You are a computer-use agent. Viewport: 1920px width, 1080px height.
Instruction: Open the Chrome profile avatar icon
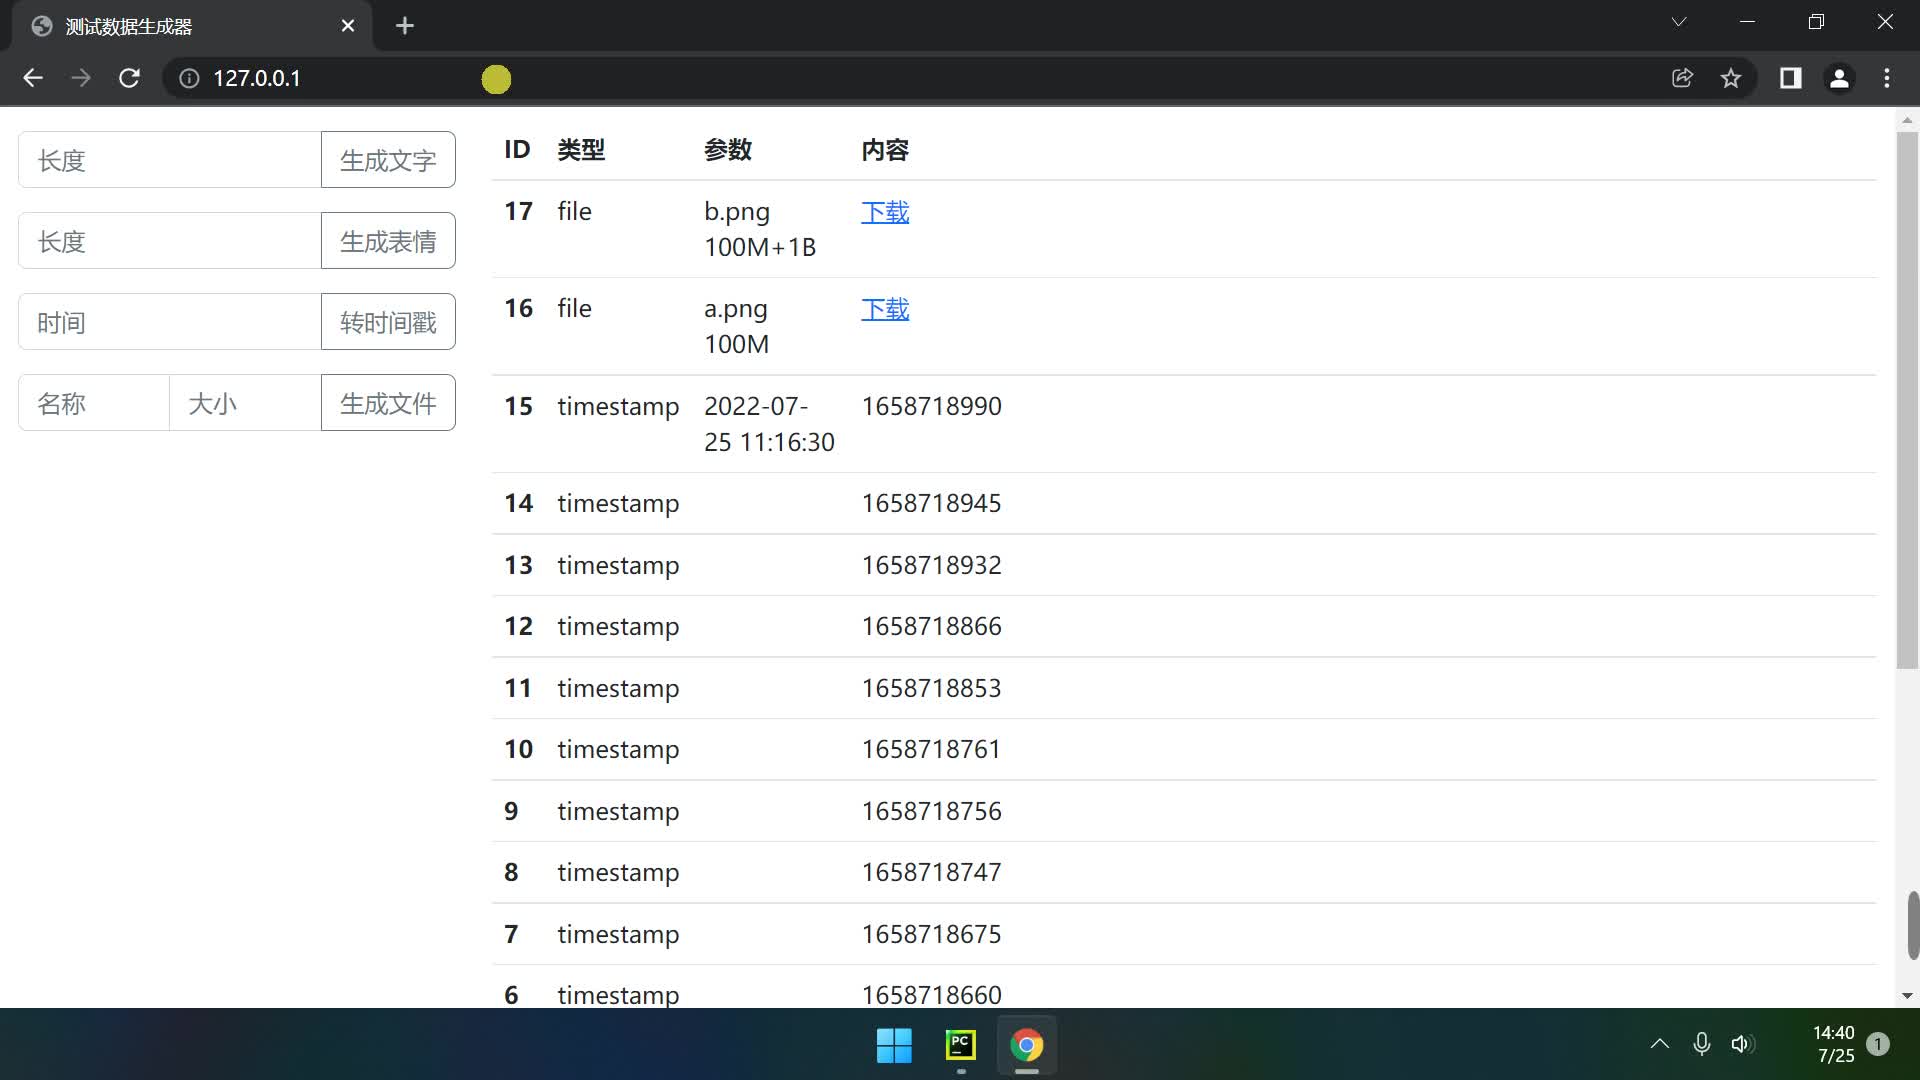1838,78
